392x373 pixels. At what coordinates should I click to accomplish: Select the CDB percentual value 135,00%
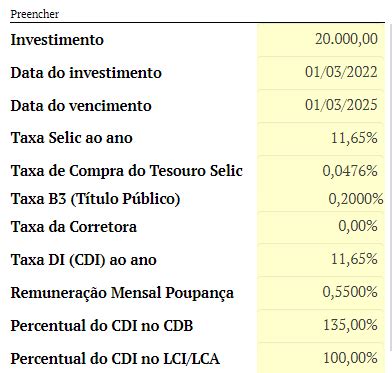point(320,325)
